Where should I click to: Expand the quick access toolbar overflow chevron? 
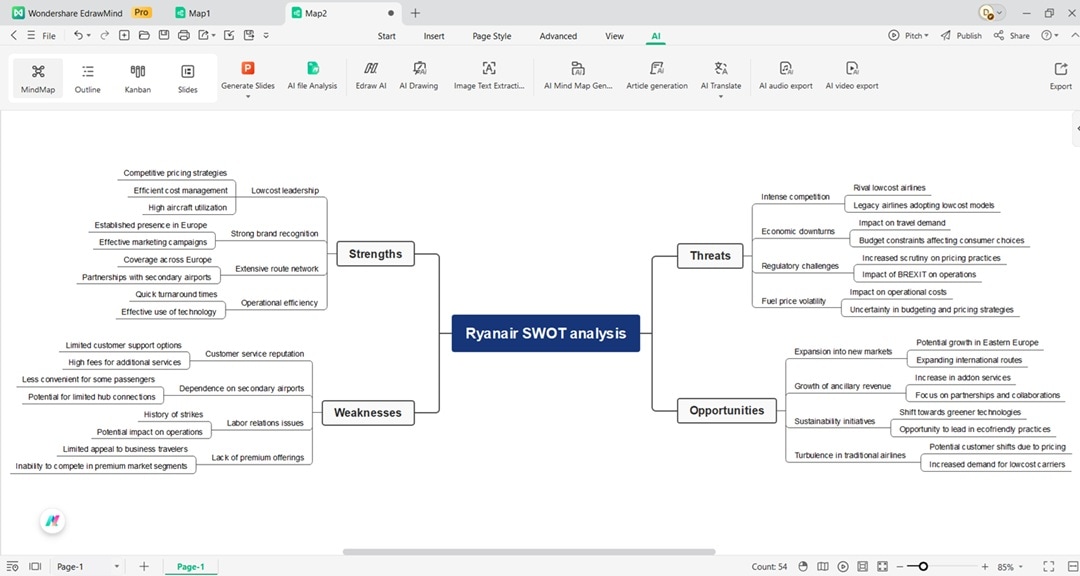[267, 35]
